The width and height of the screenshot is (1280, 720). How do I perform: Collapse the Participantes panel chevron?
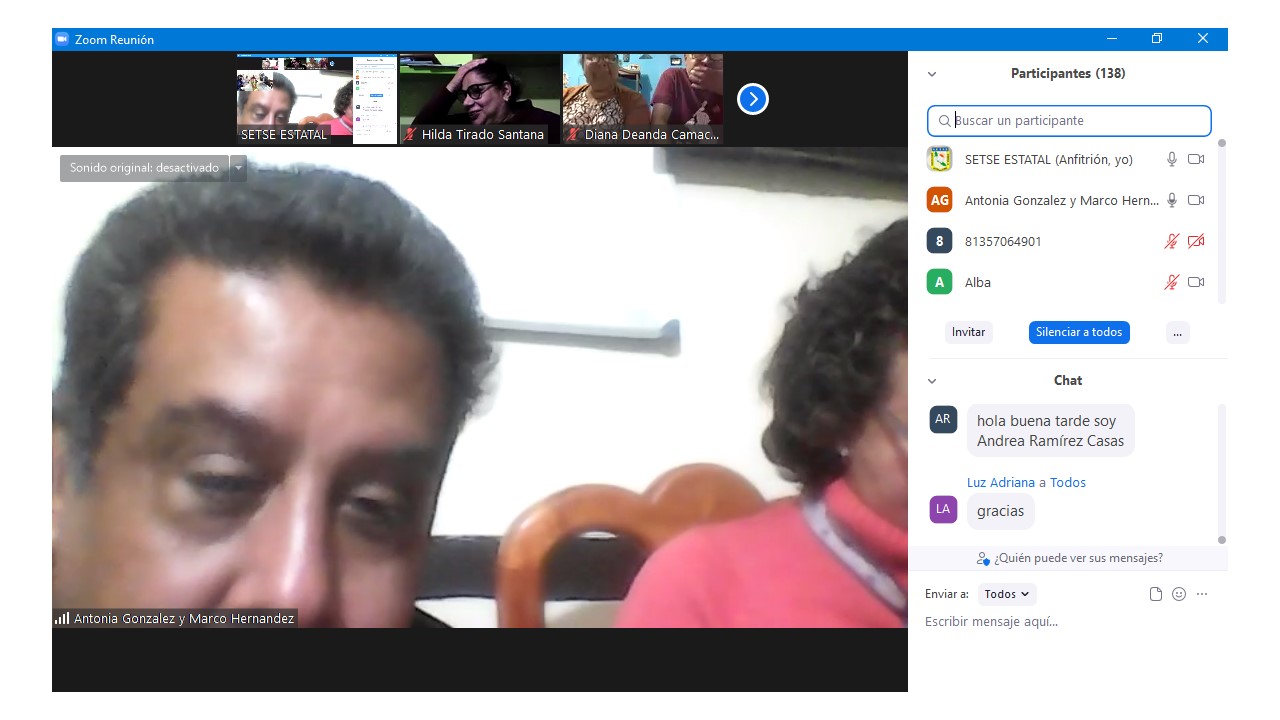tap(932, 74)
